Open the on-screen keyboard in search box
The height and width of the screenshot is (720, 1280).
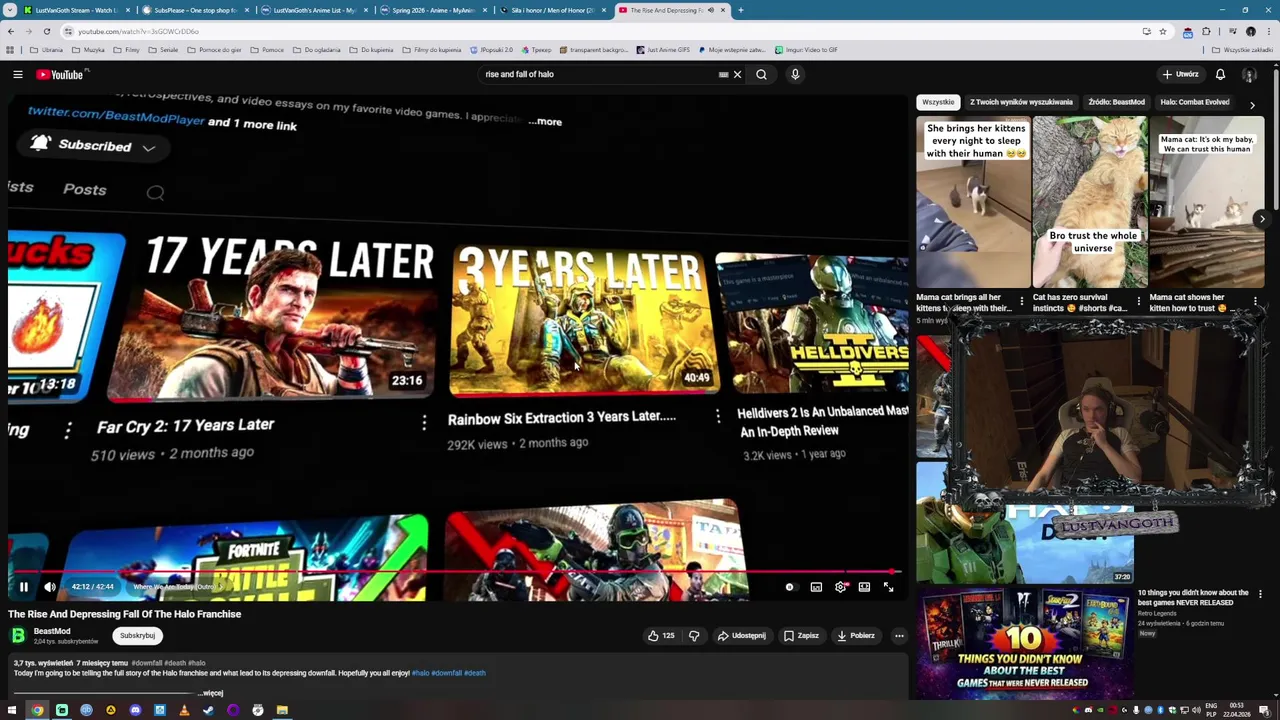(x=723, y=74)
